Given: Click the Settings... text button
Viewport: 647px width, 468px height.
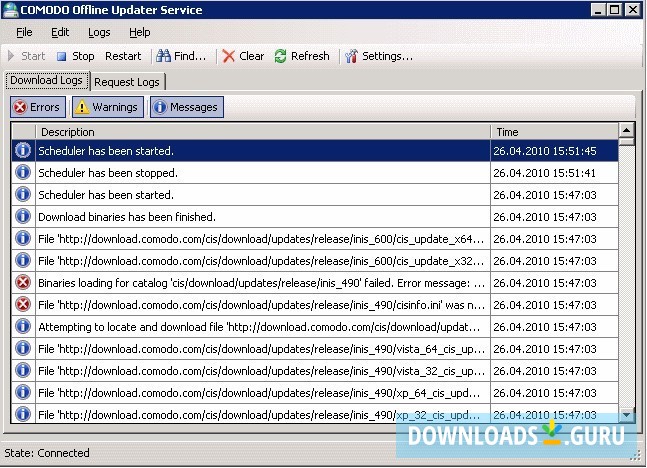Looking at the screenshot, I should click(x=387, y=56).
